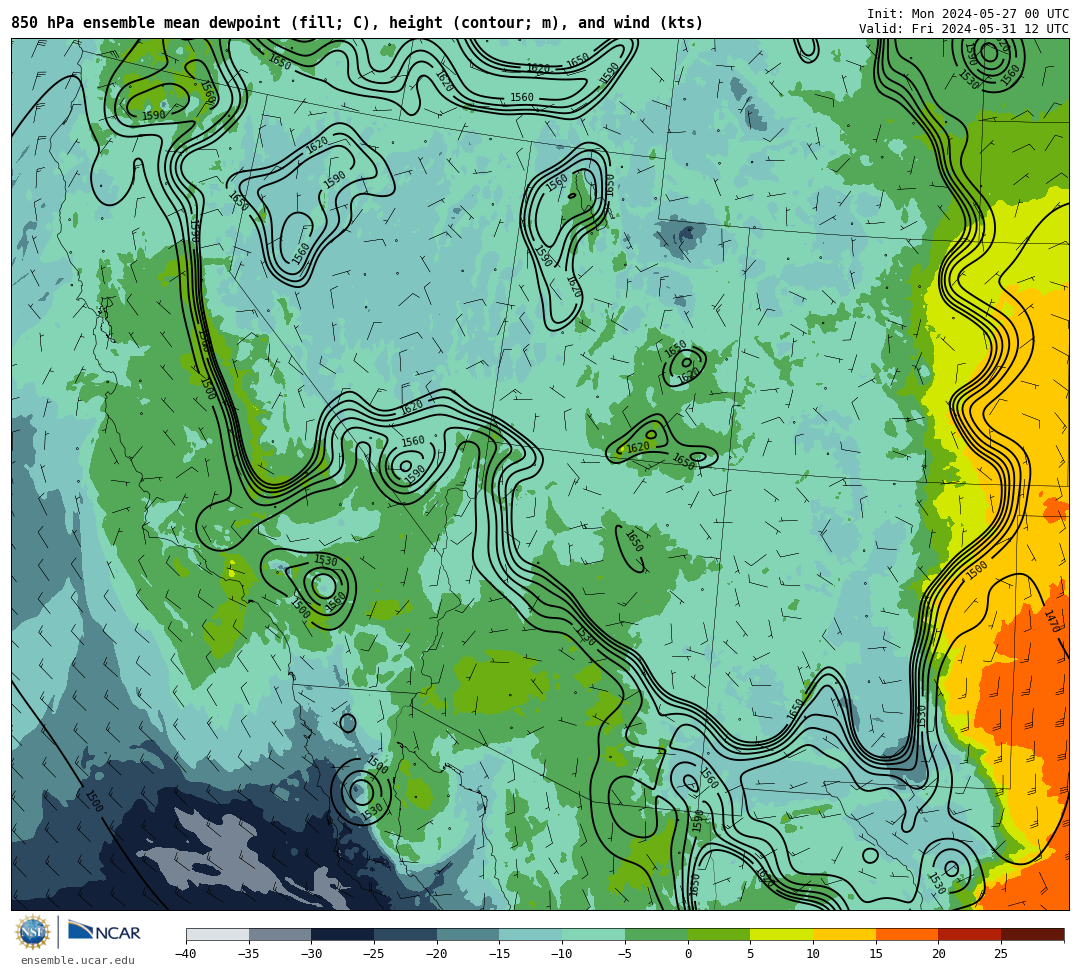
Task: Click the Valid: Fri 2024-05-31 12 UTC text
Action: pos(964,28)
